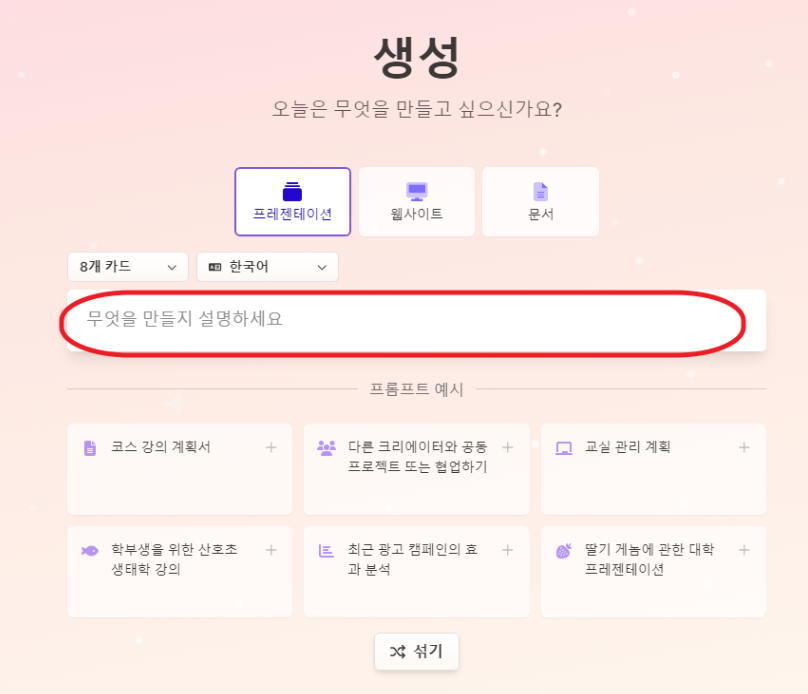Select the 프레젠테이션 output type card
Image resolution: width=808 pixels, height=694 pixels.
pyautogui.click(x=292, y=201)
